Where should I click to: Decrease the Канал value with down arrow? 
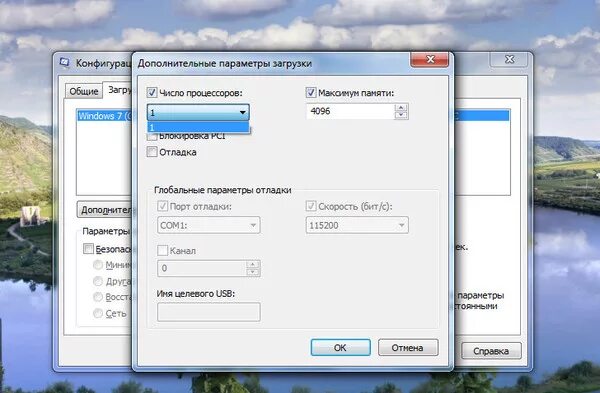pos(252,272)
